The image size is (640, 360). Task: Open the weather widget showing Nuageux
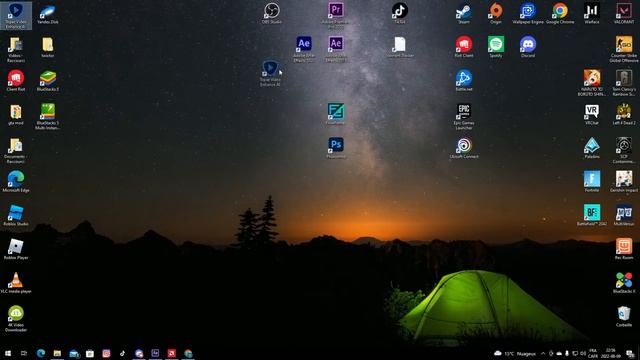point(515,353)
